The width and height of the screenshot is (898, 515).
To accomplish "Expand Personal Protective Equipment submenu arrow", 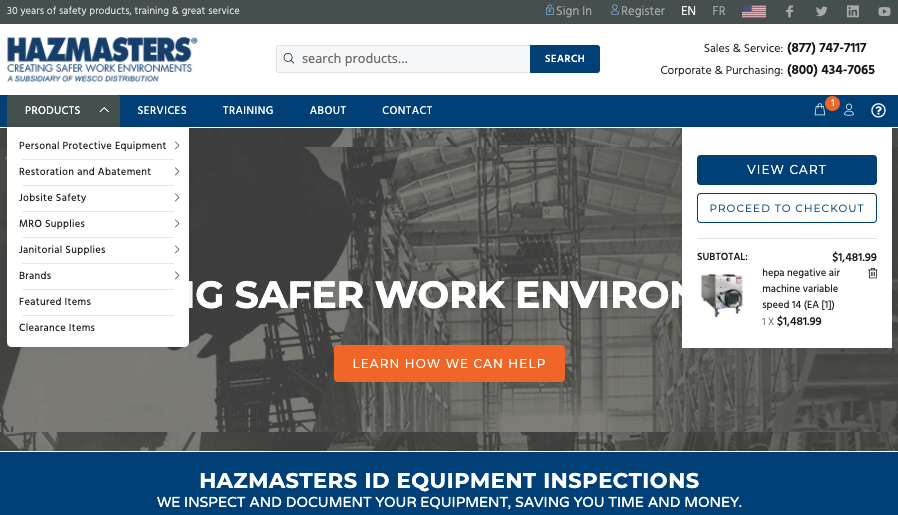I will coord(177,146).
